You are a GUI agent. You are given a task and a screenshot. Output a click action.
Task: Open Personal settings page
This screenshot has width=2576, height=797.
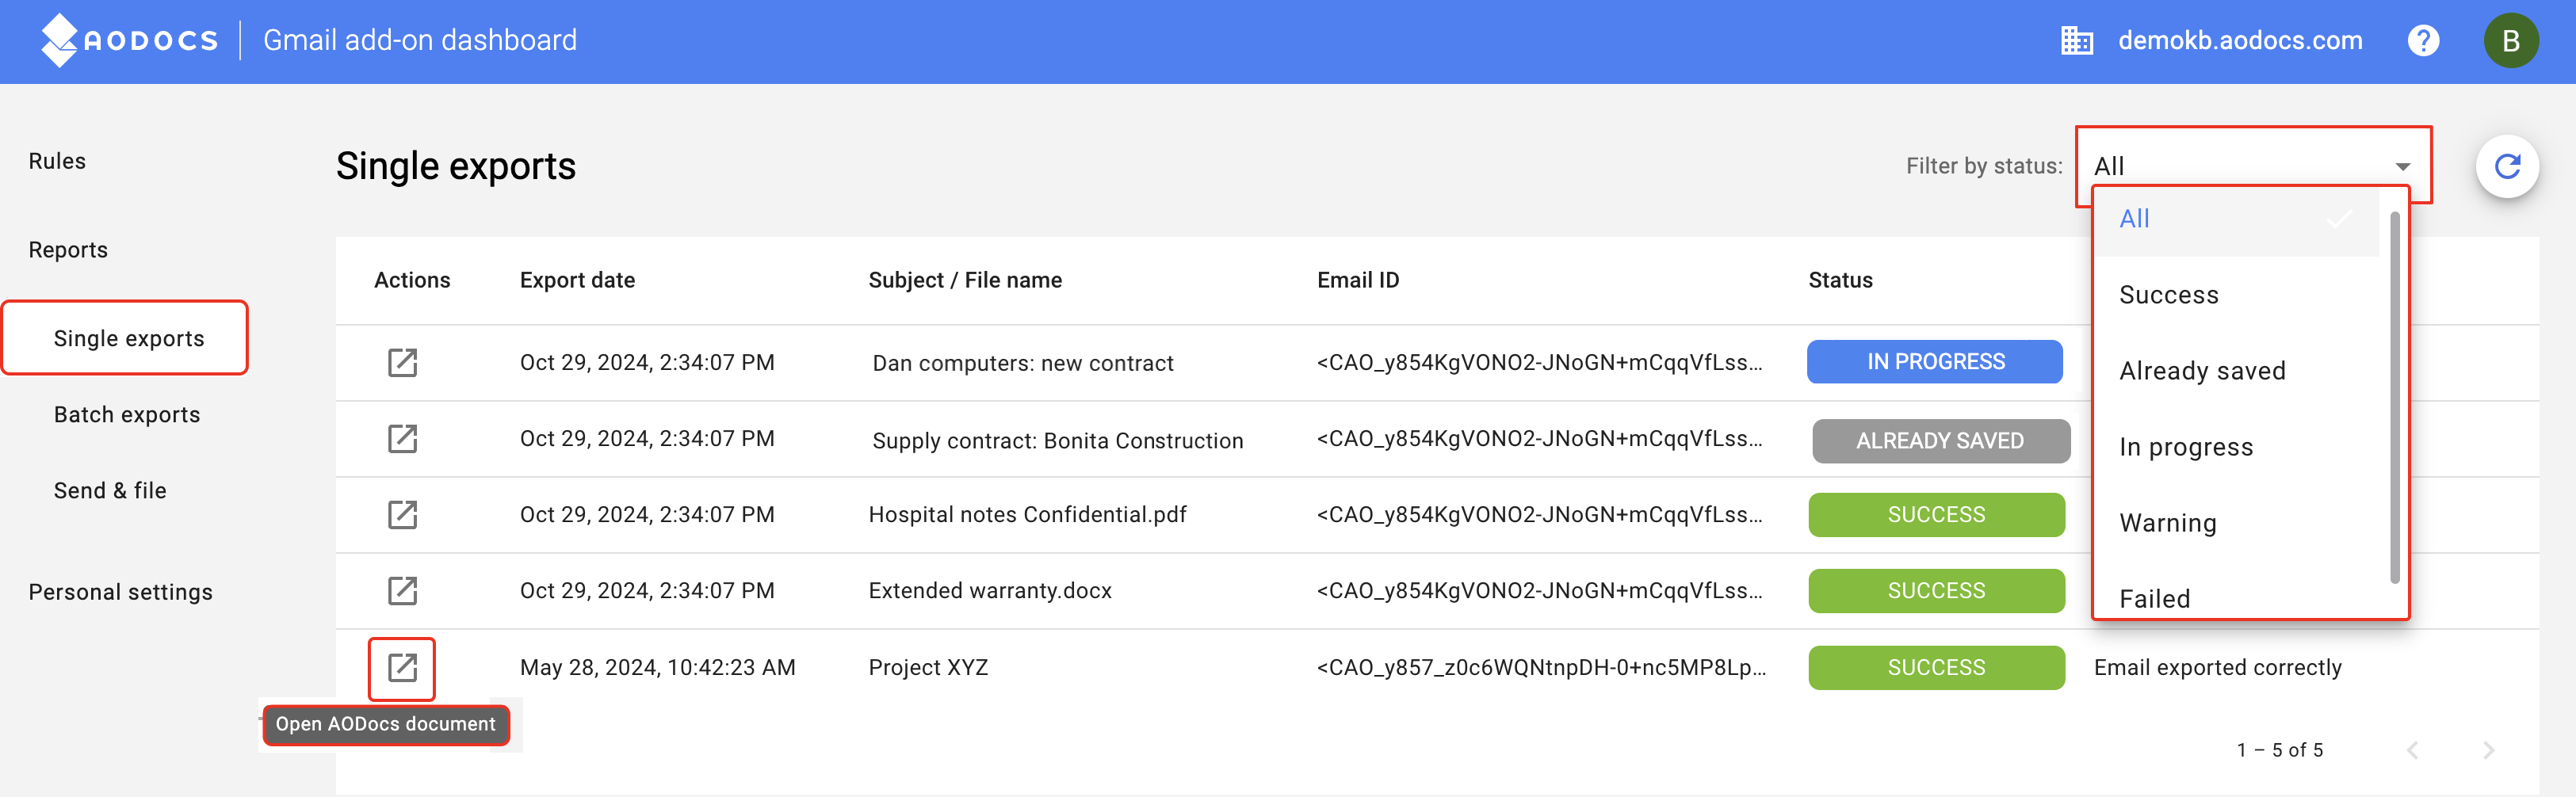(120, 592)
